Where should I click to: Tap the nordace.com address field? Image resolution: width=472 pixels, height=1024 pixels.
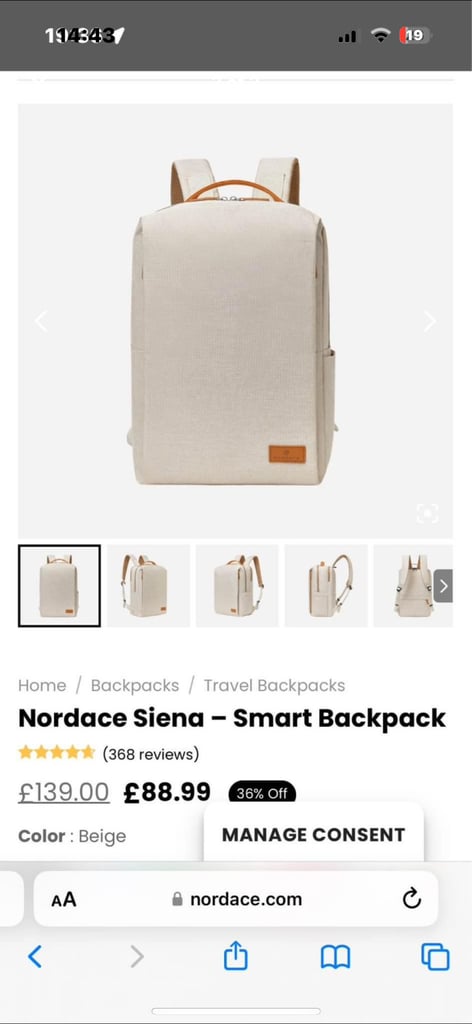(236, 899)
